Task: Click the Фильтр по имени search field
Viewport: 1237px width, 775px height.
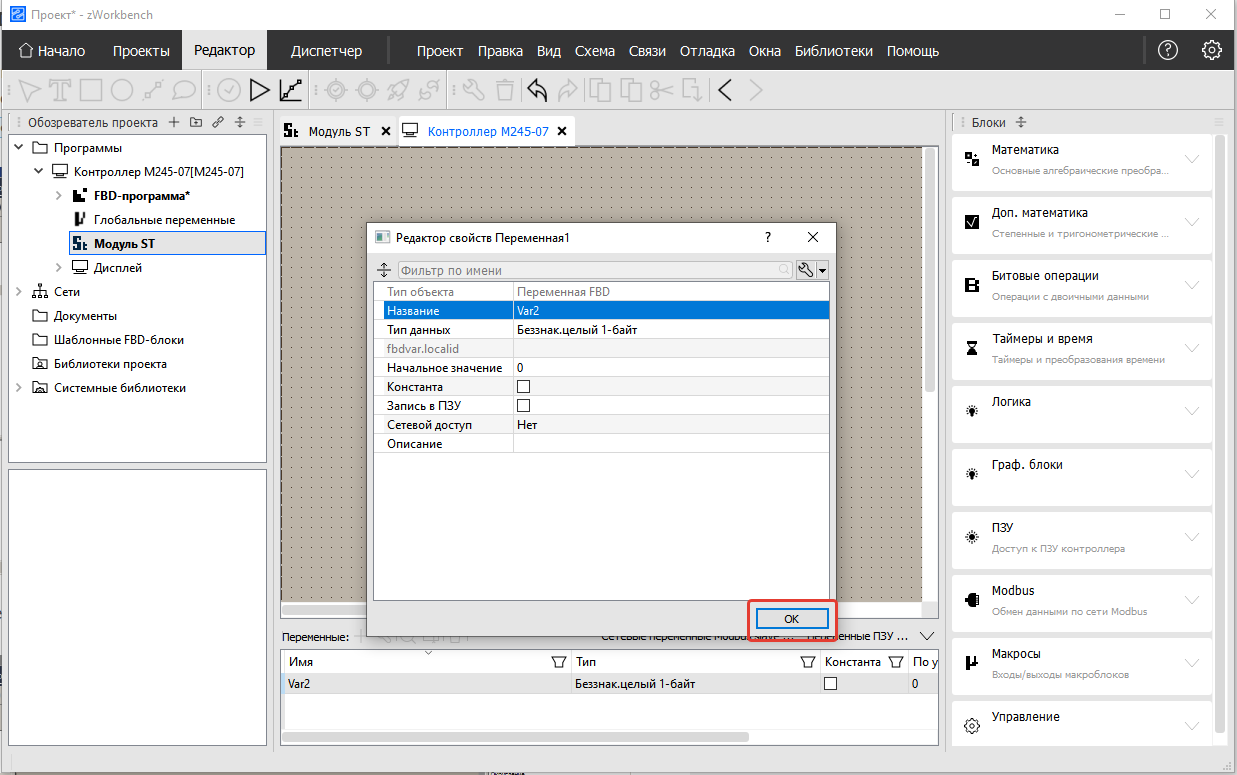Action: [x=588, y=270]
